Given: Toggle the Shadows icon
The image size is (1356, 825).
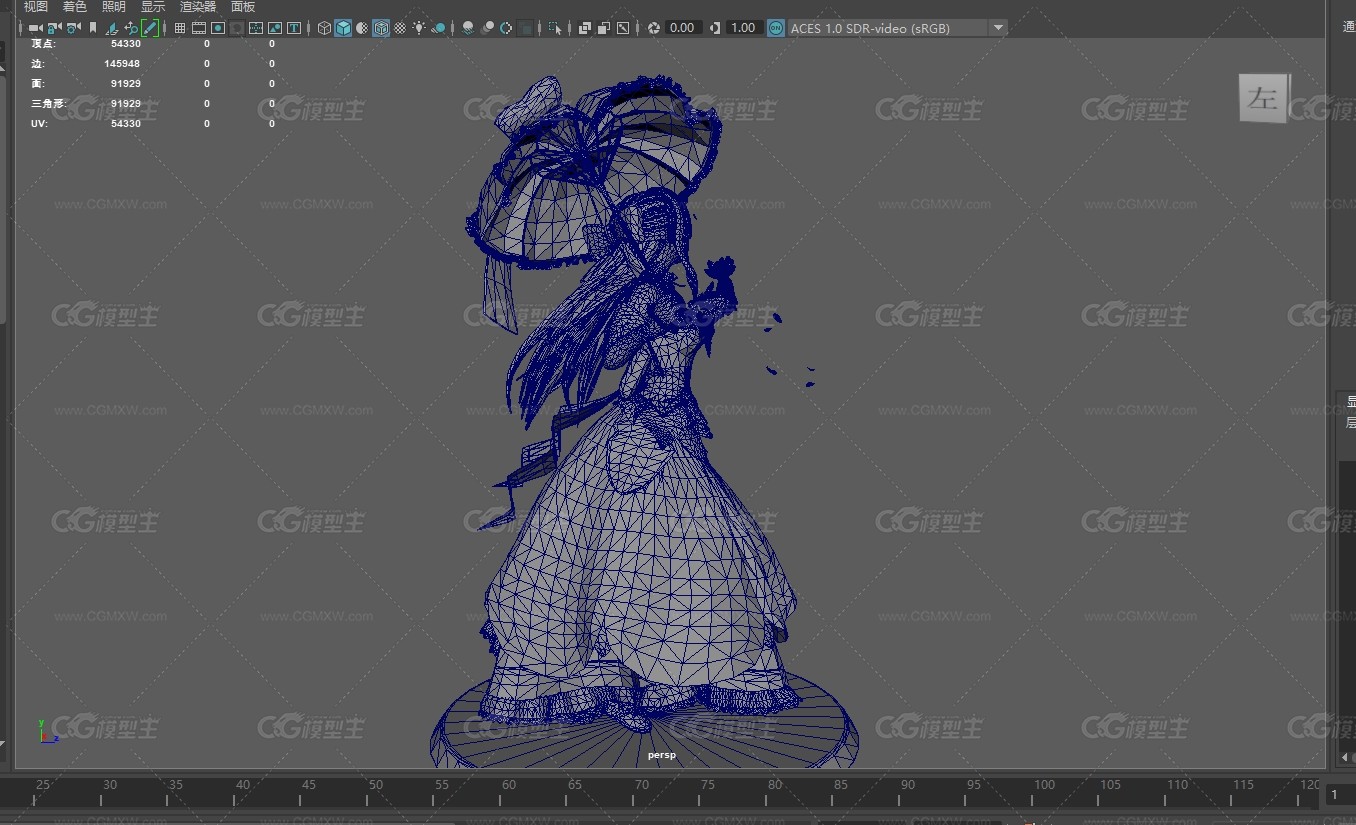Looking at the screenshot, I should pos(438,28).
